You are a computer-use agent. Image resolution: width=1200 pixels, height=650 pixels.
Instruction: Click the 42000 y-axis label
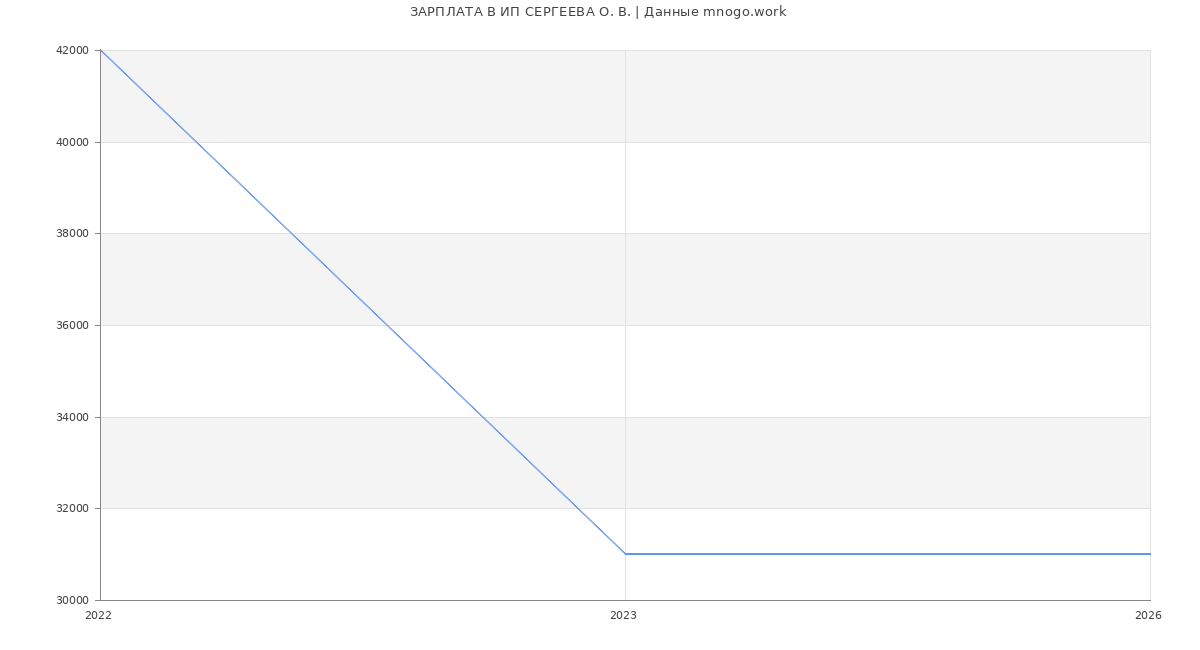point(72,50)
